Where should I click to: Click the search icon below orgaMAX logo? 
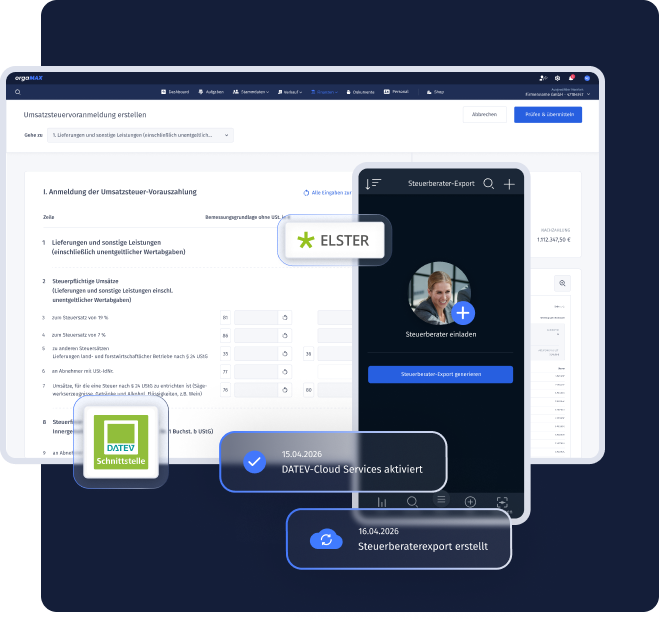point(18,92)
